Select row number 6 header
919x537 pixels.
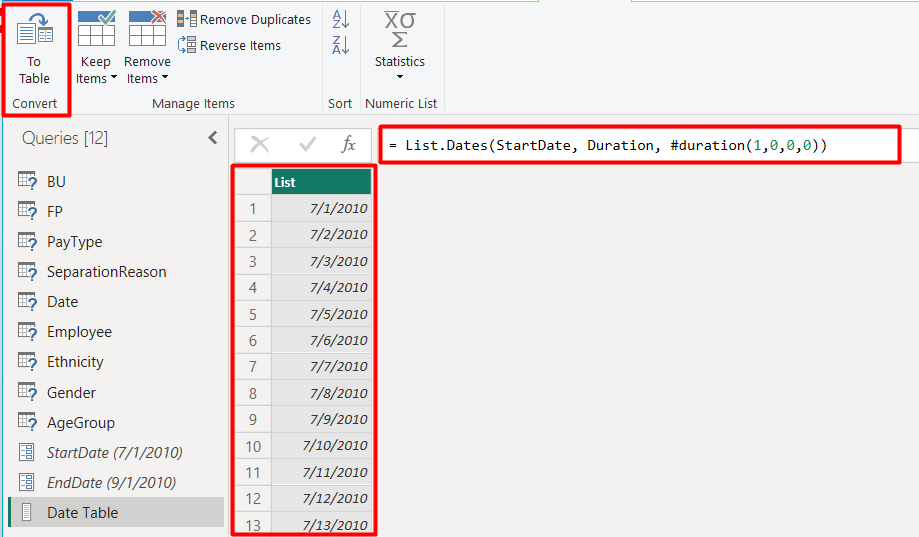[x=253, y=340]
